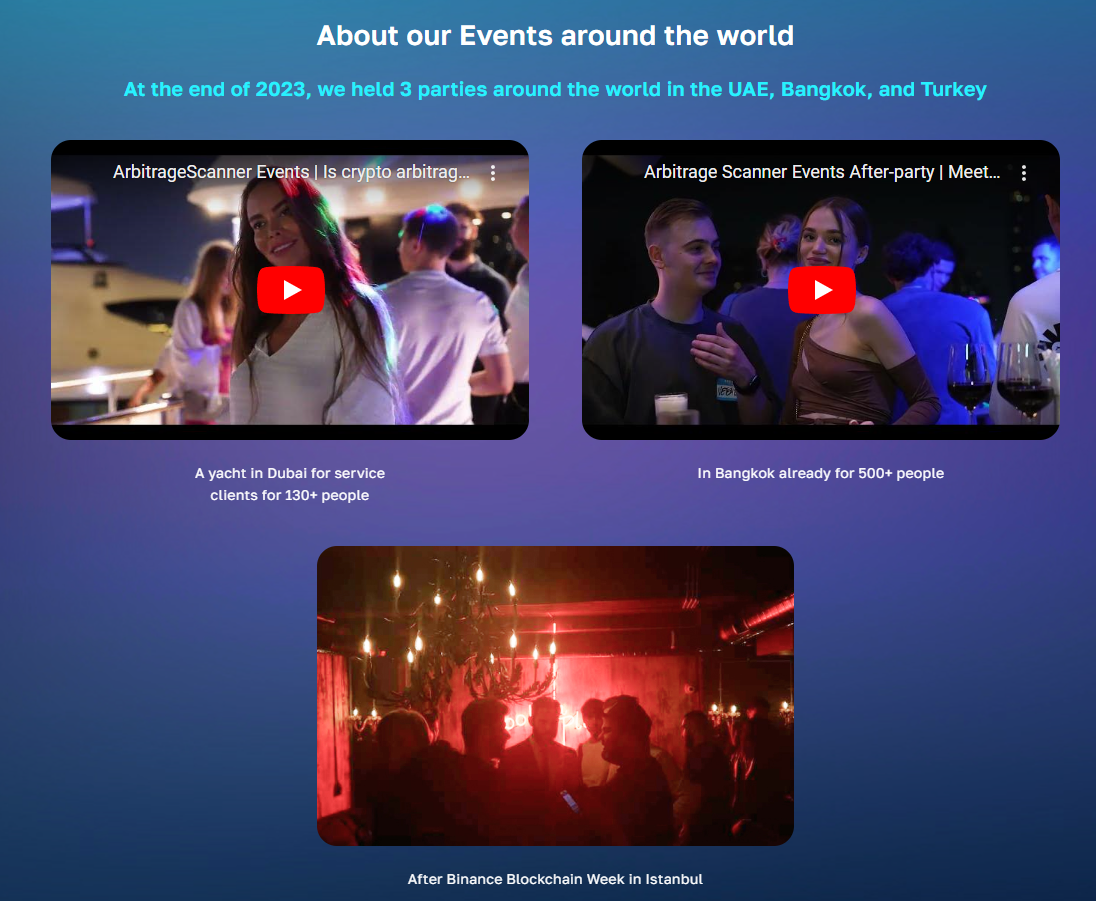Viewport: 1096px width, 901px height.
Task: Open the 'Is crypto arbitrag...' video title link
Action: pyautogui.click(x=291, y=172)
